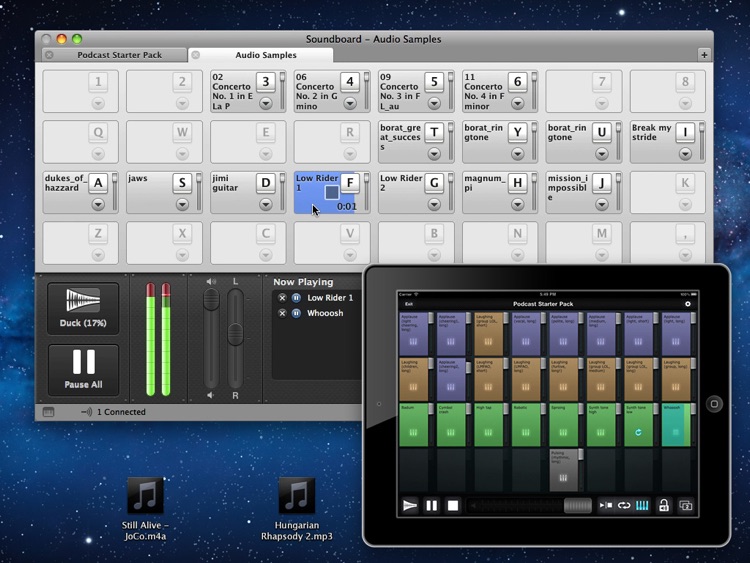The height and width of the screenshot is (563, 750).
Task: Tap the gray Pulsing pad on iPad
Action: click(x=563, y=470)
